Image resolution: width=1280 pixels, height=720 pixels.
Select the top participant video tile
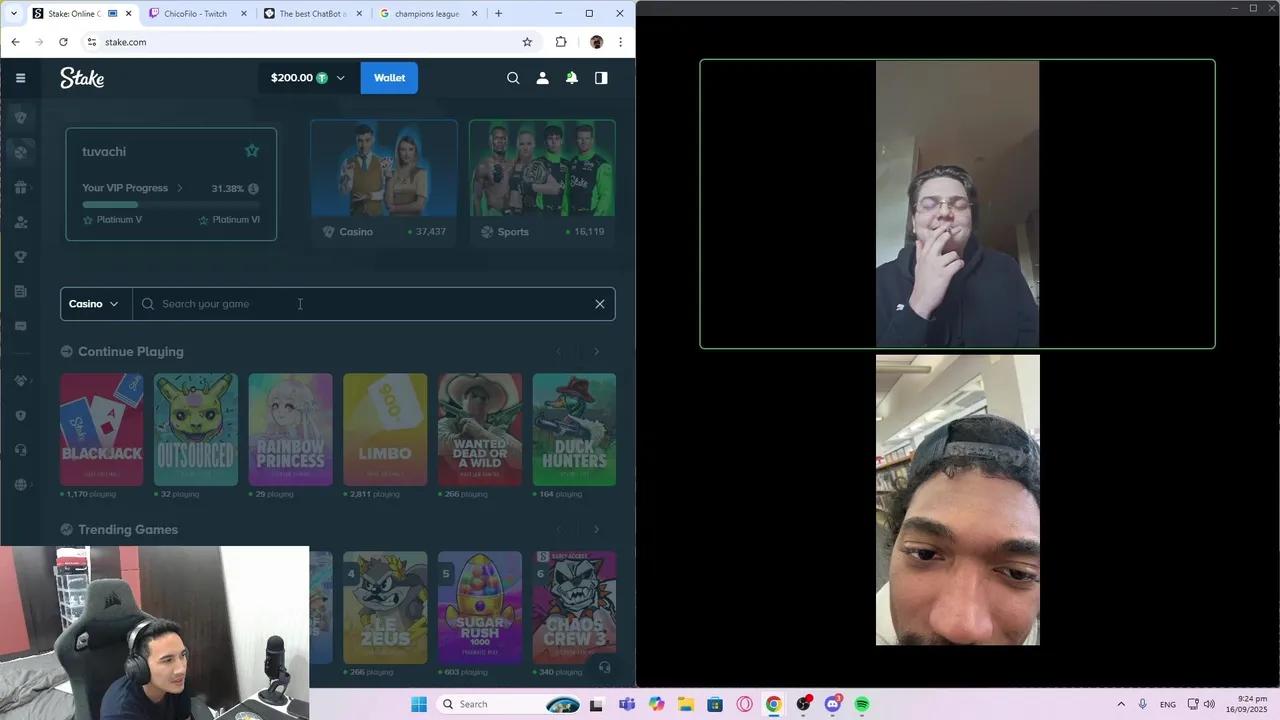click(957, 204)
